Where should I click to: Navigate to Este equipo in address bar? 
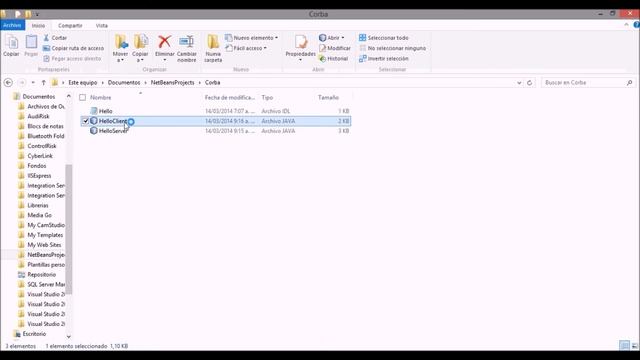83,82
